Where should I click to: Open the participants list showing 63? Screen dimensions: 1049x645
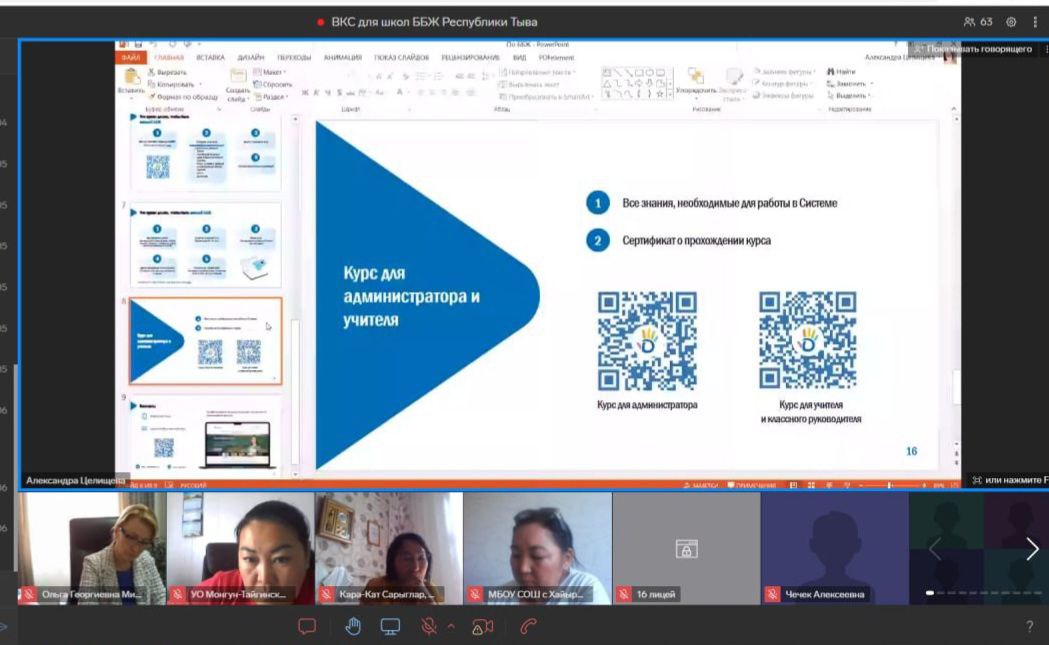click(x=977, y=21)
